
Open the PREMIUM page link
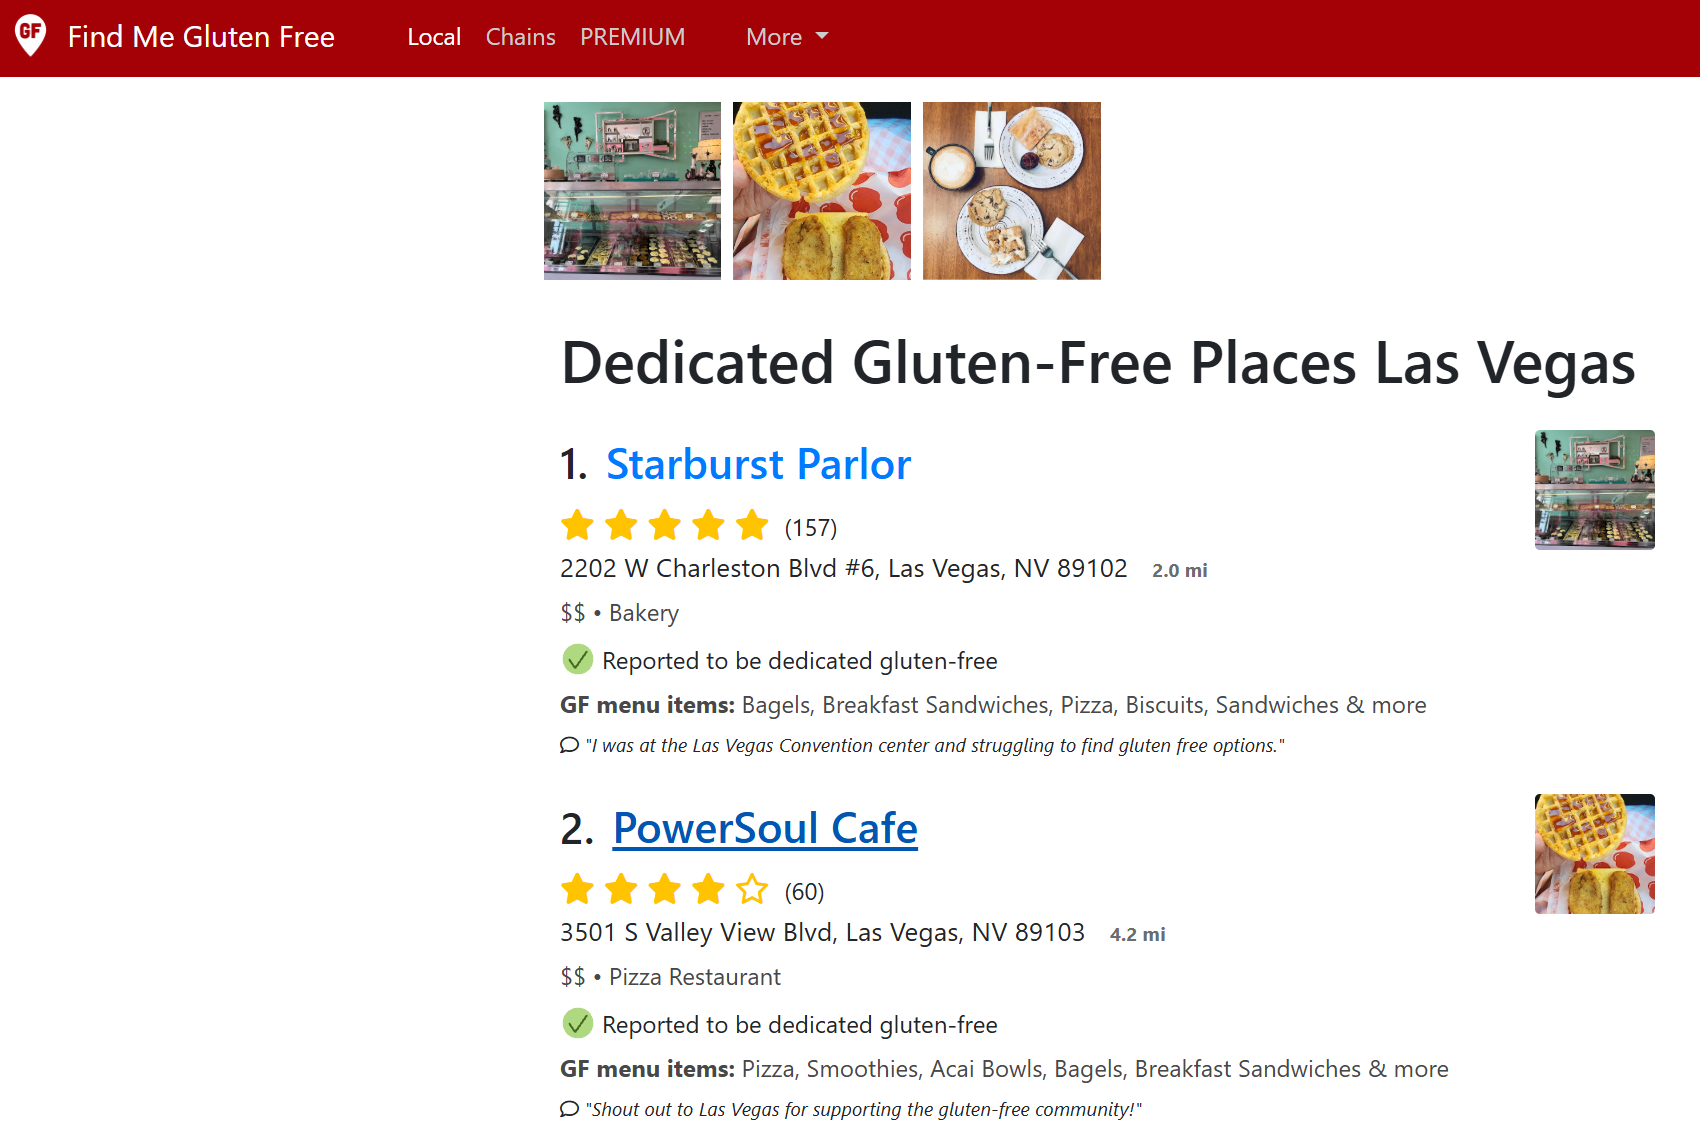tap(633, 37)
